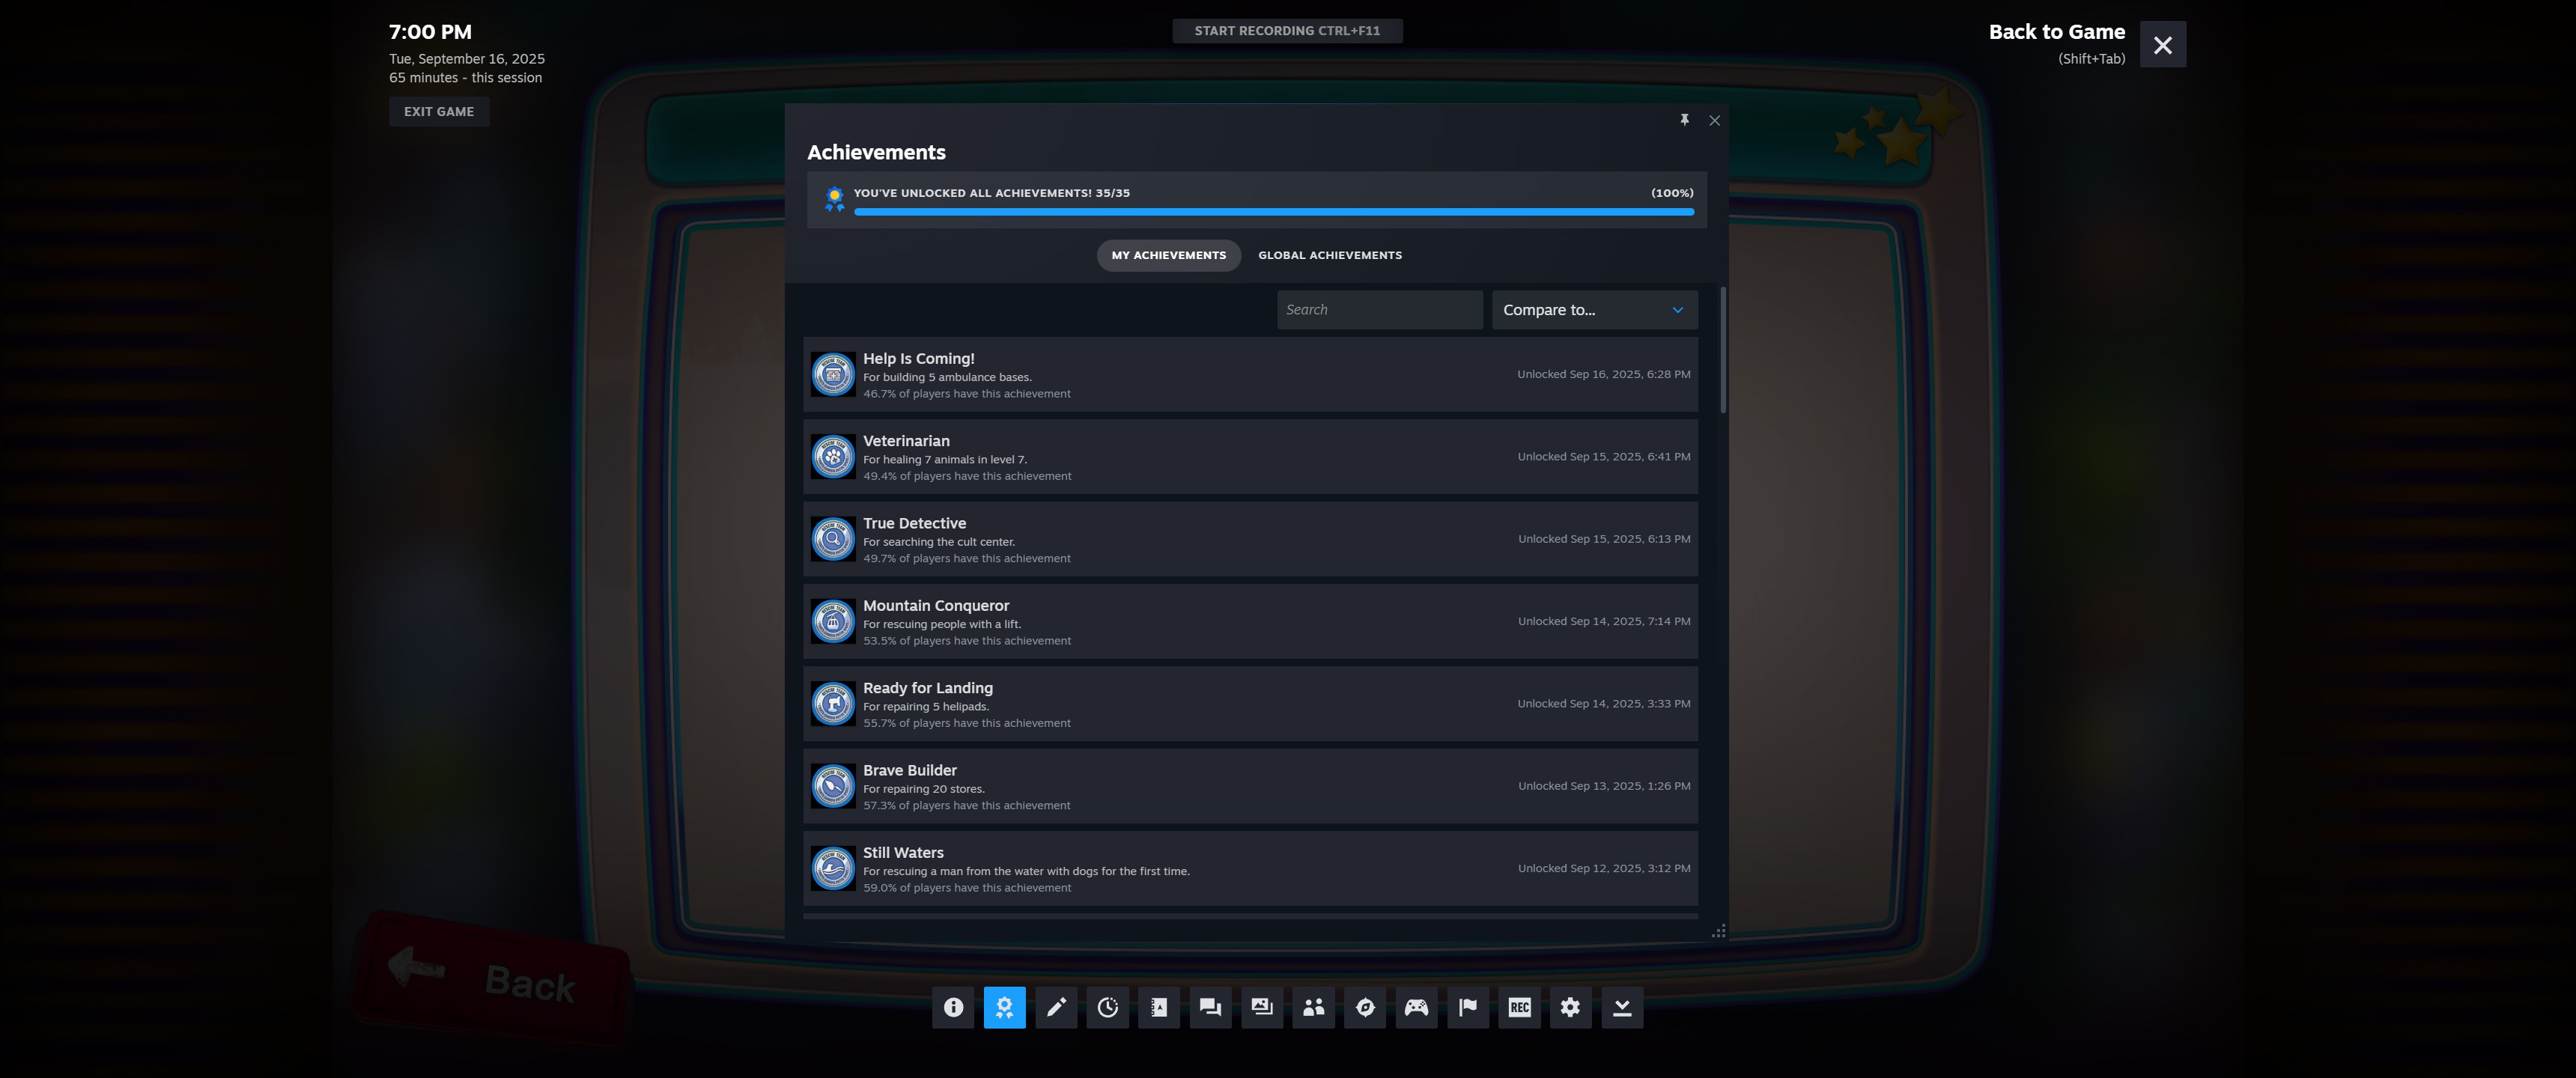
Task: Open the guides book icon
Action: click(1159, 1007)
